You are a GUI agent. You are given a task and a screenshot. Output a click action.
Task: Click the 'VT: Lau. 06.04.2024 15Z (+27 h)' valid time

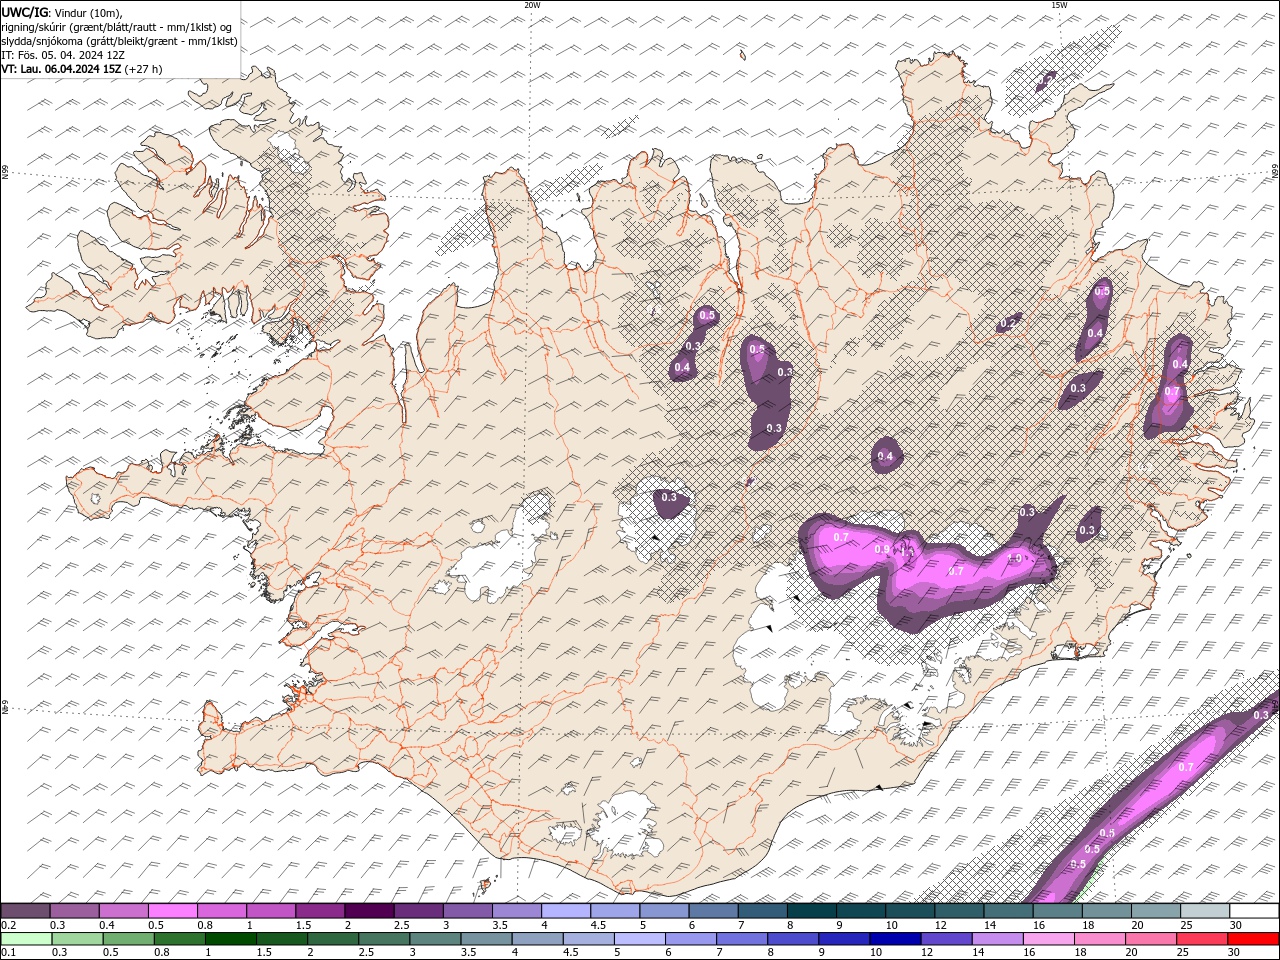click(x=82, y=69)
